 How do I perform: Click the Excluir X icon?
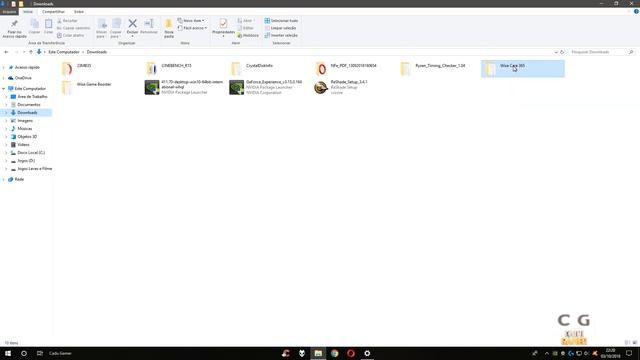132,24
